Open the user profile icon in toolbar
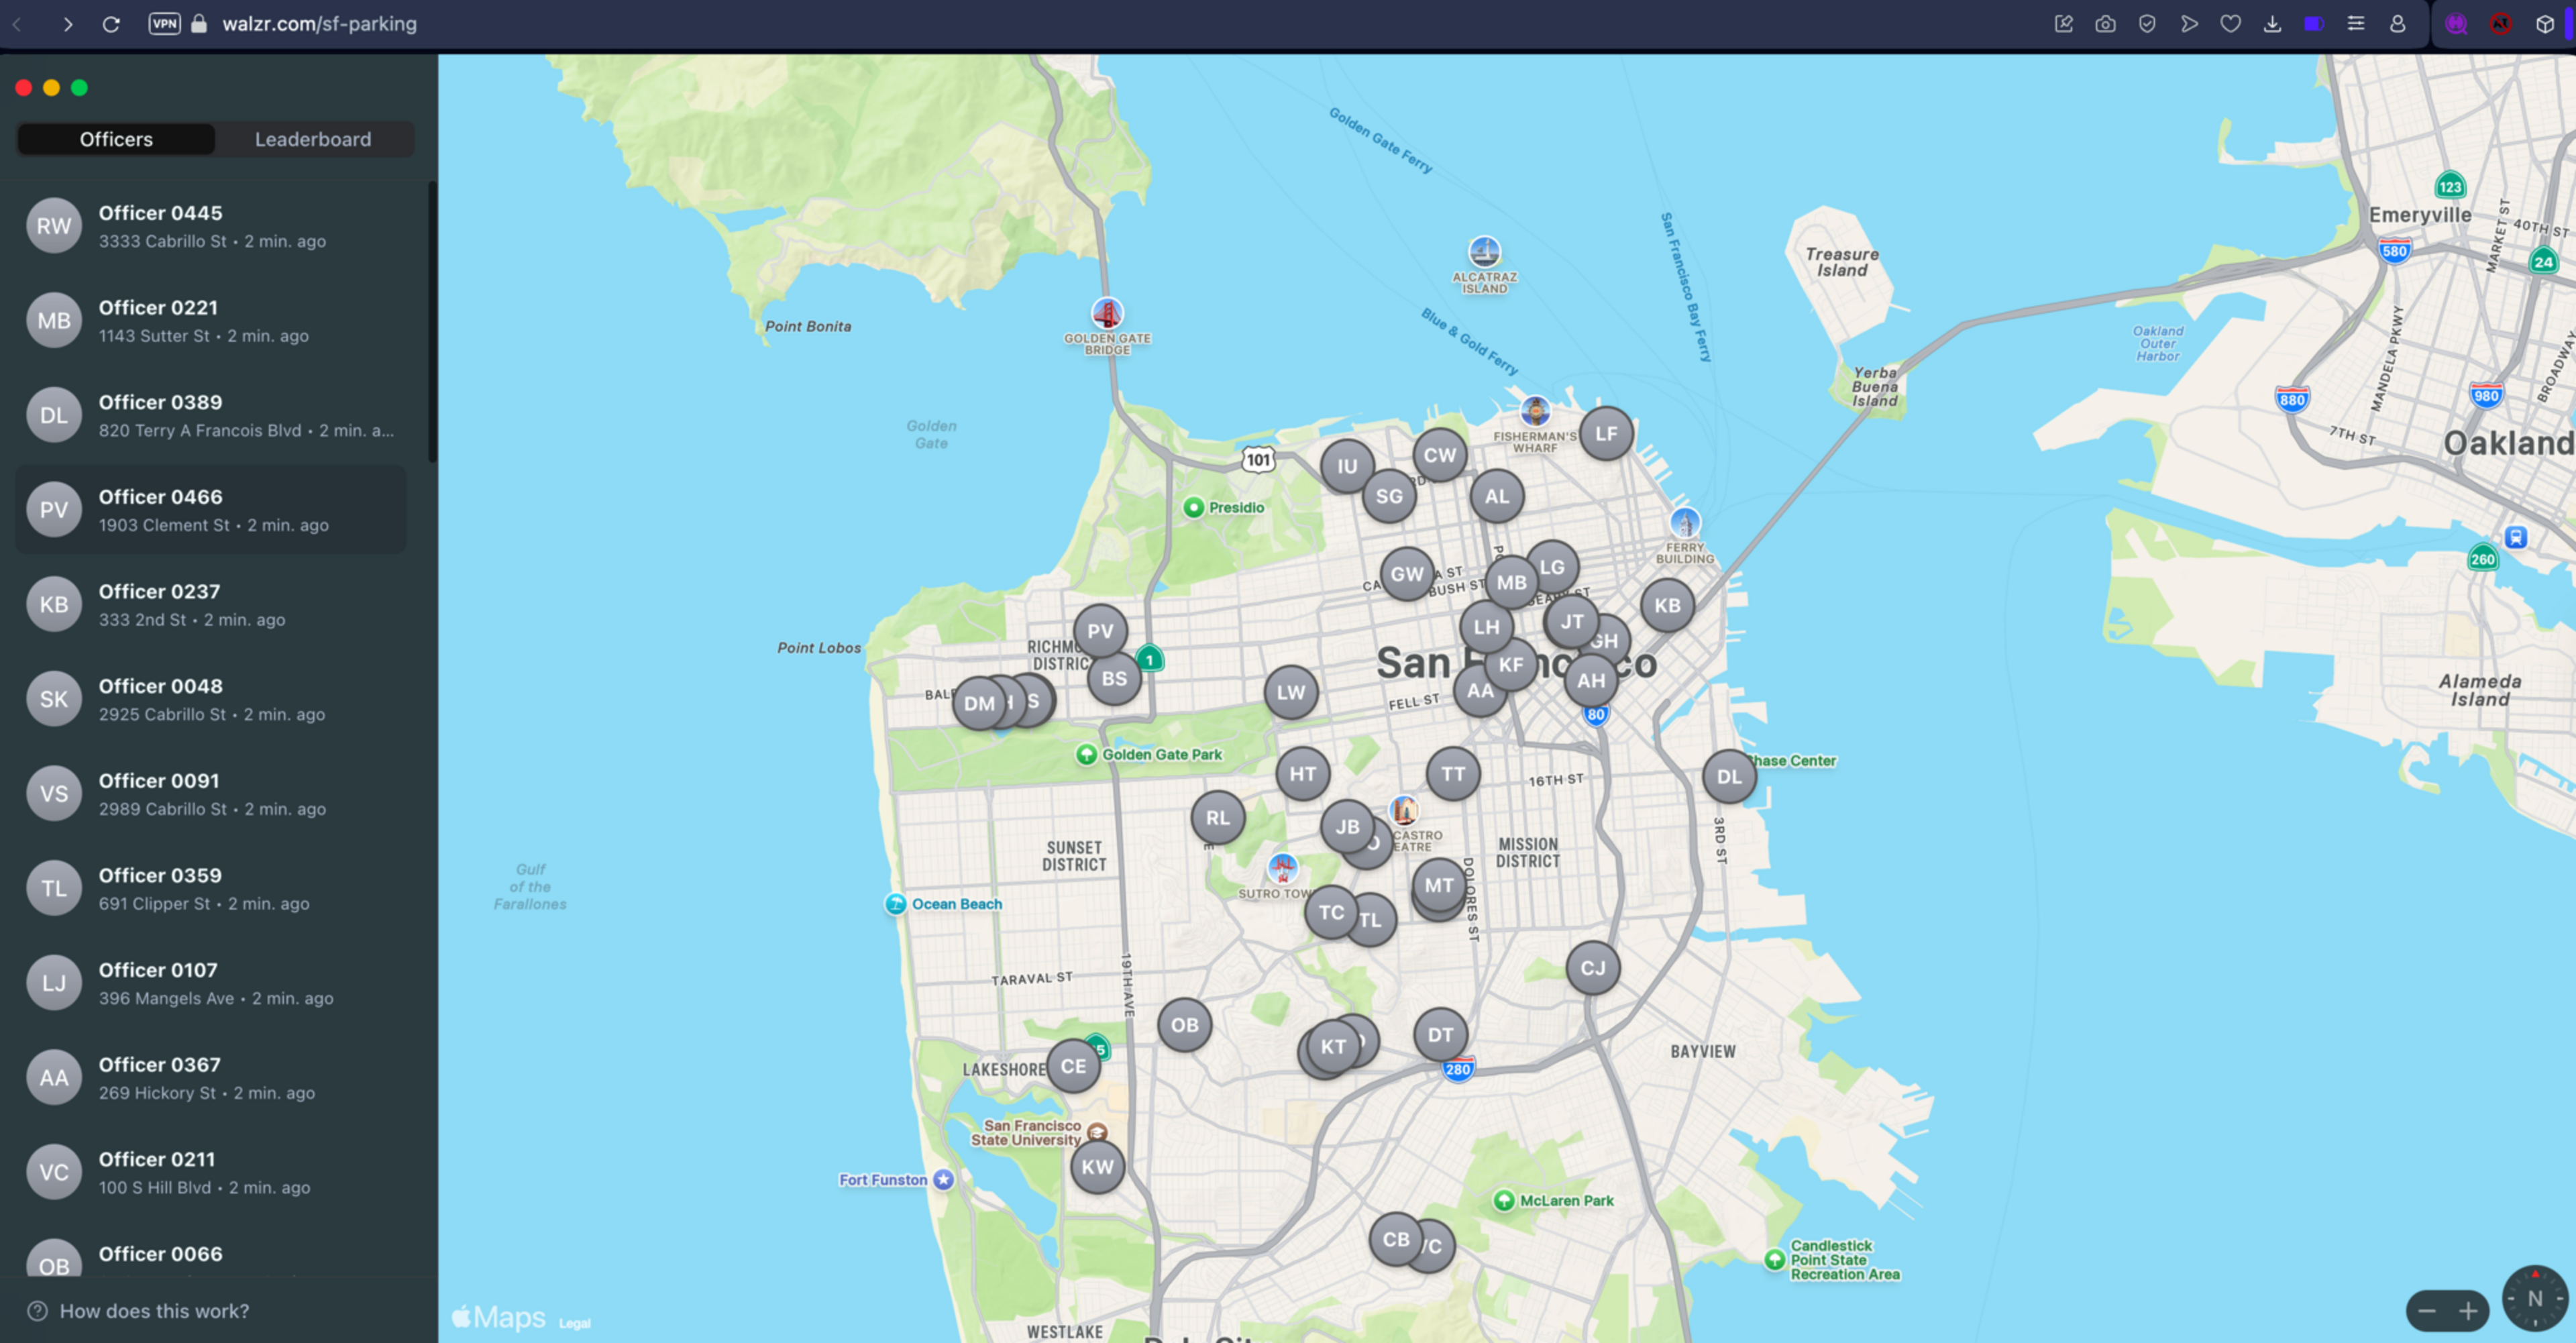The image size is (2576, 1343). pyautogui.click(x=2397, y=24)
